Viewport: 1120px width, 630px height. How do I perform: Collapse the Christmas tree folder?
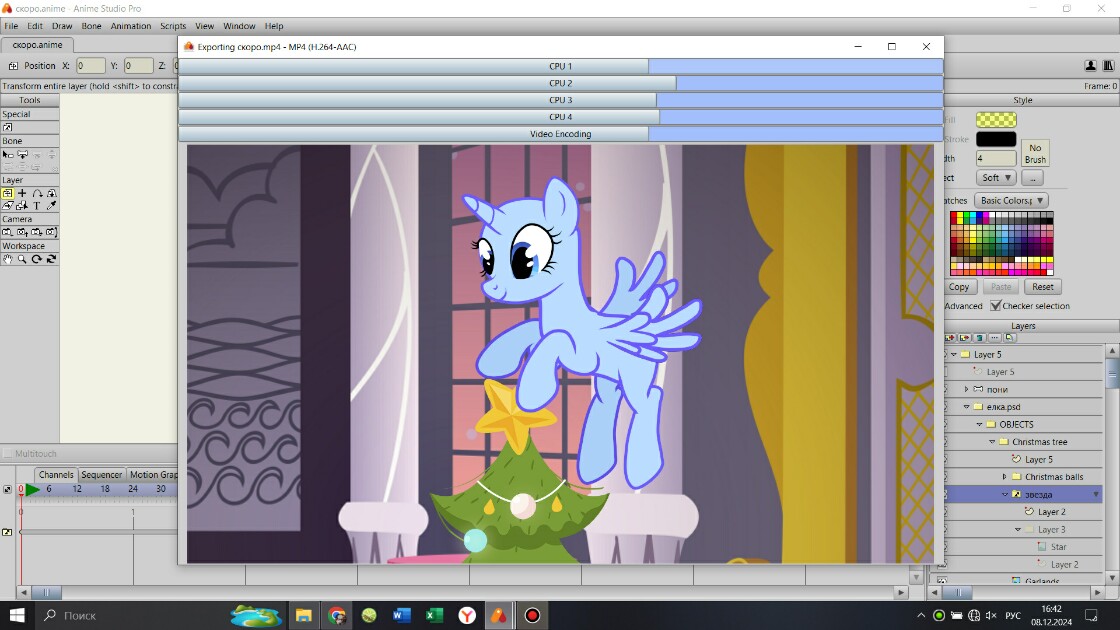pos(992,441)
